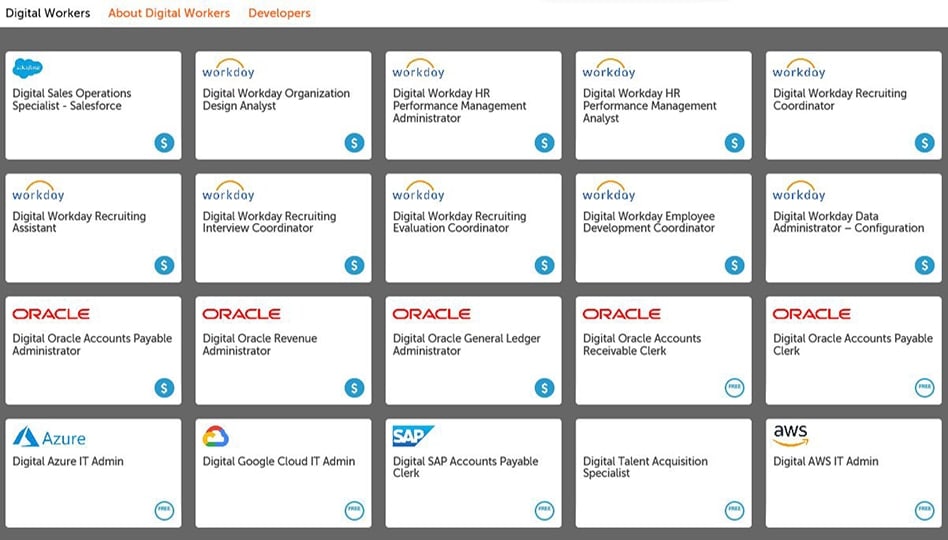Image resolution: width=948 pixels, height=540 pixels.
Task: Select Digital Azure IT Admin title
Action: point(68,461)
